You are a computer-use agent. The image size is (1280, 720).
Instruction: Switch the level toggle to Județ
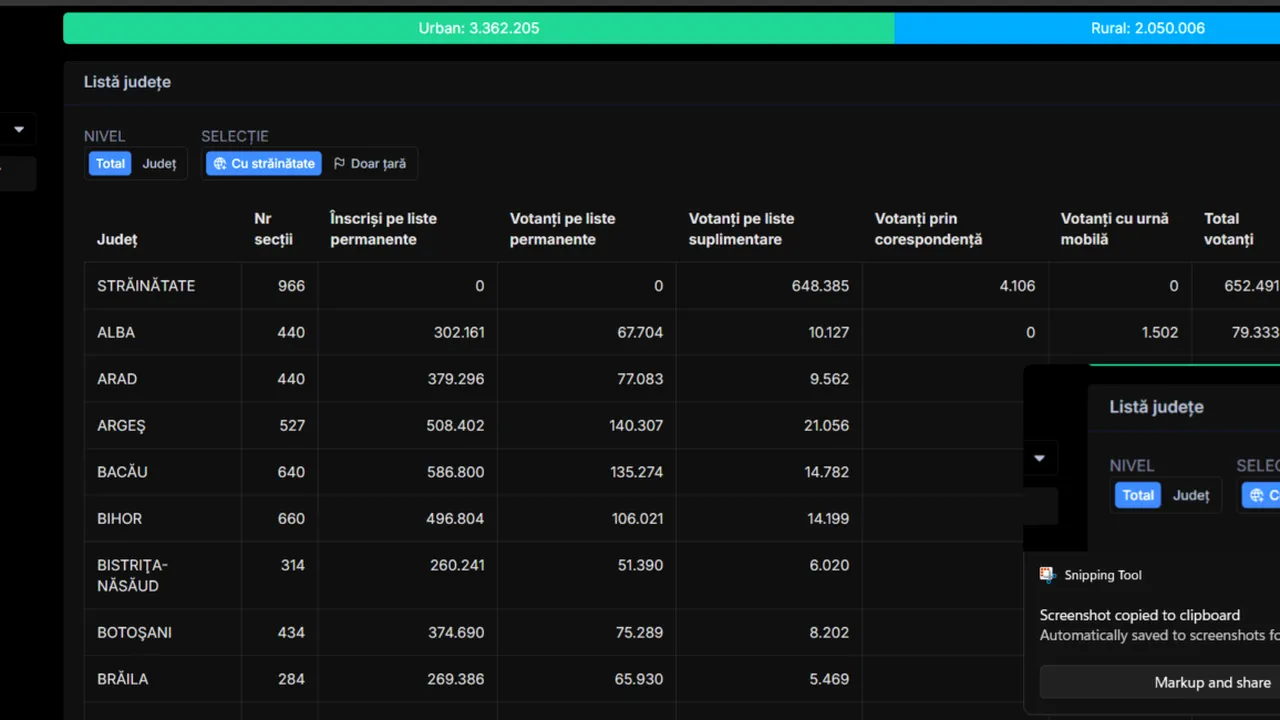159,164
